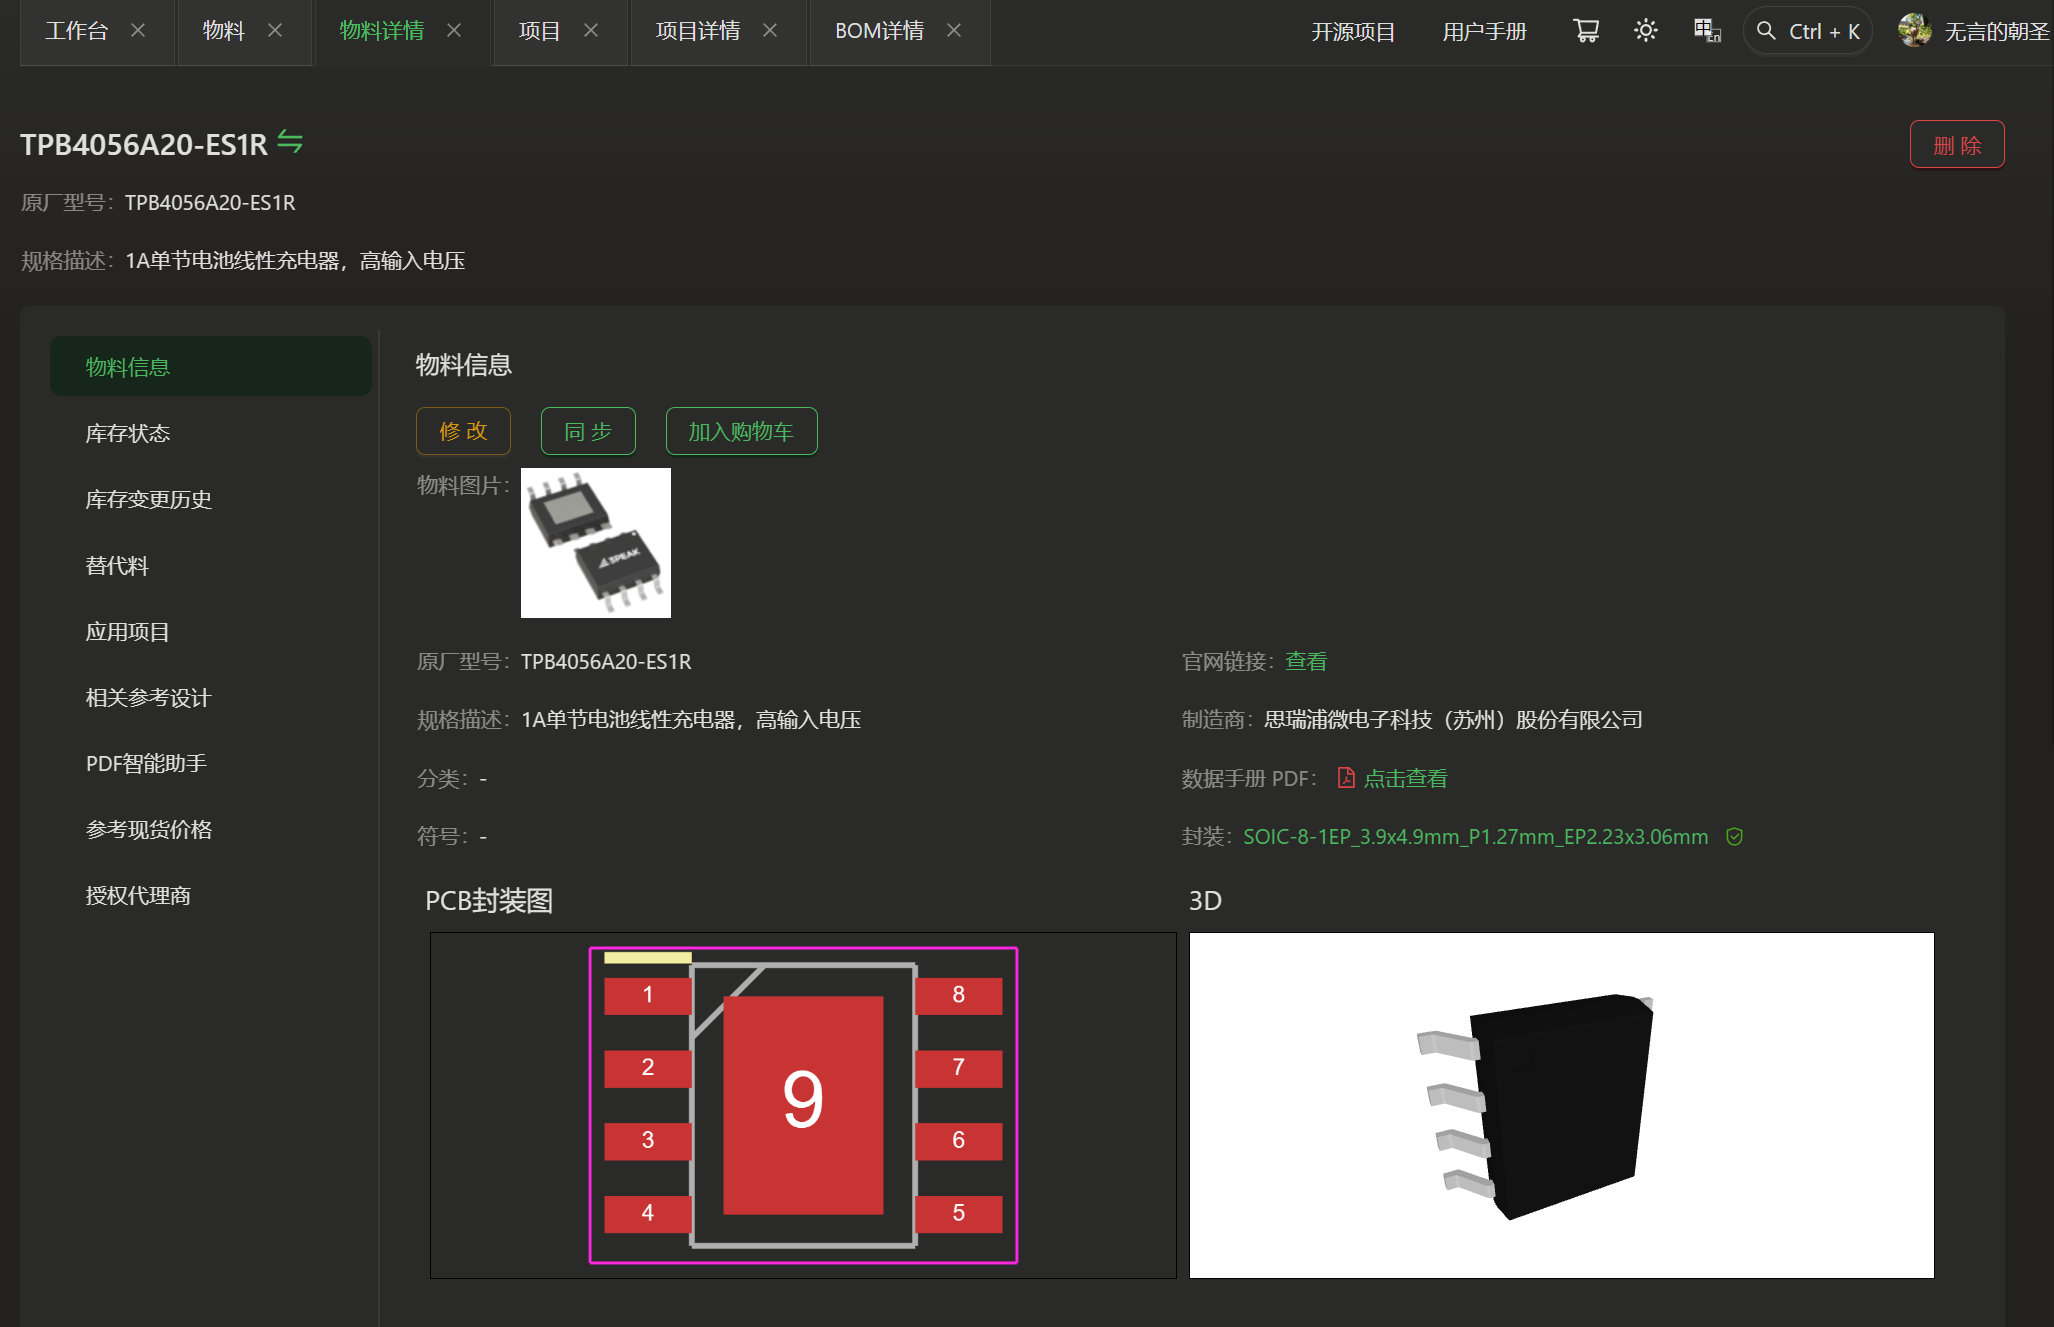Open the shopping cart icon
Screen dimensions: 2054x1327
pos(1586,31)
